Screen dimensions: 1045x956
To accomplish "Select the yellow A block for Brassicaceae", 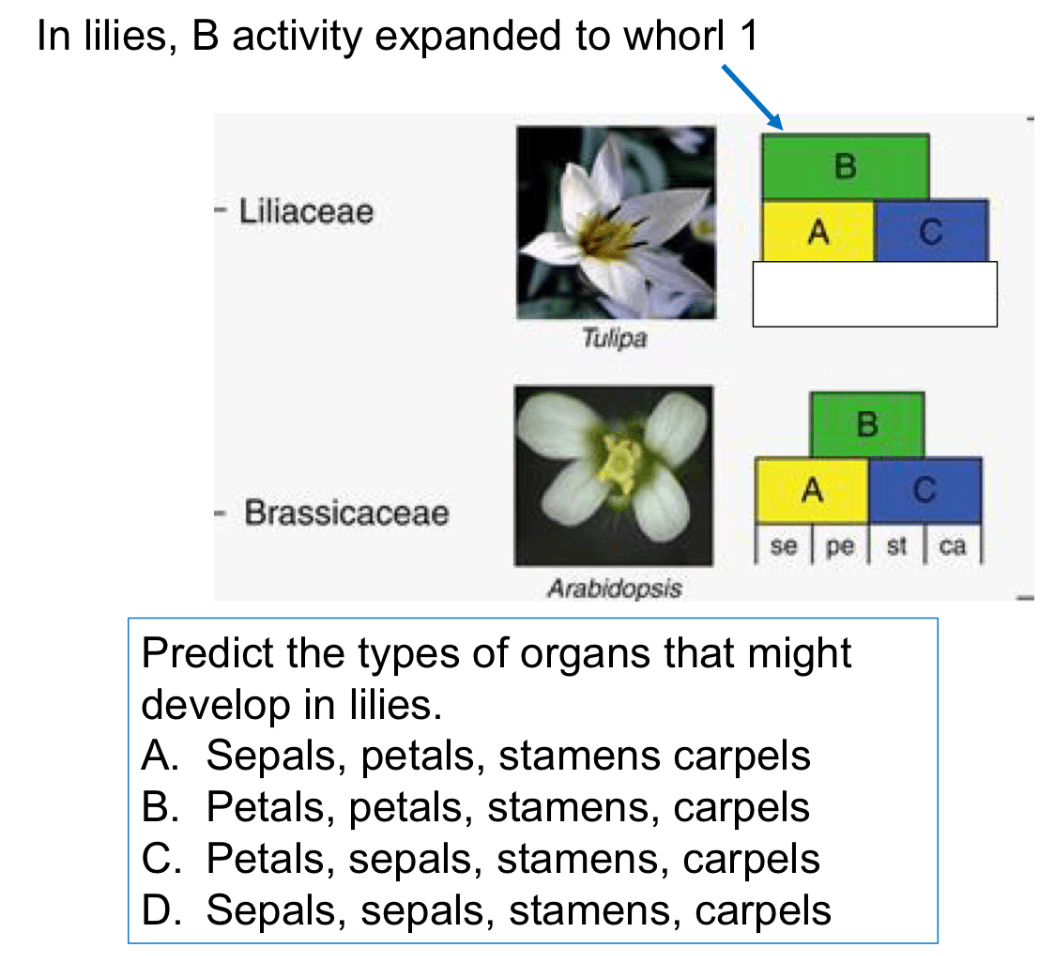I will [812, 490].
